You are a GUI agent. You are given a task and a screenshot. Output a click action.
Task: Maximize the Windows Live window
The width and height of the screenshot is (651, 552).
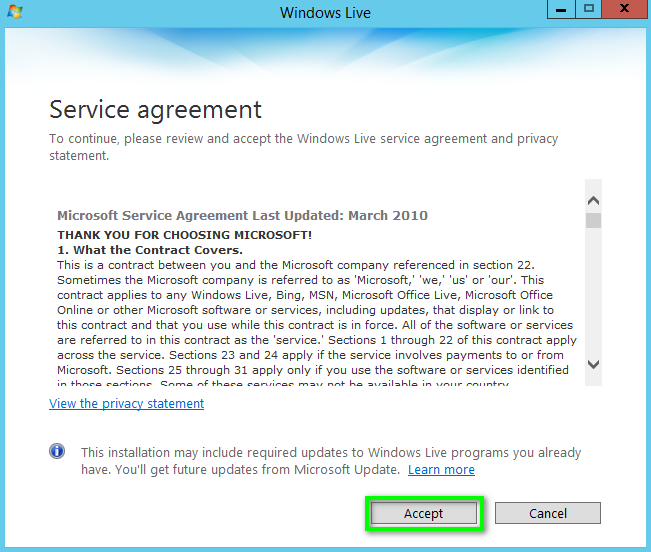(x=588, y=9)
